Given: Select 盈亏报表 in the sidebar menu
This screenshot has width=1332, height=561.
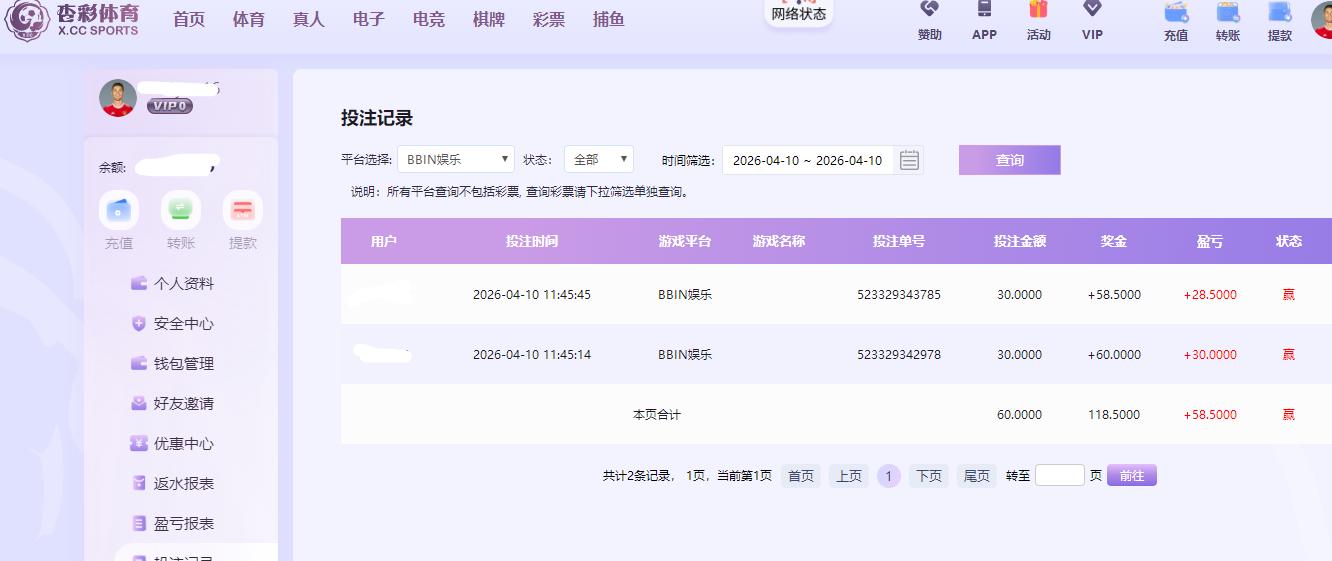Looking at the screenshot, I should [183, 524].
